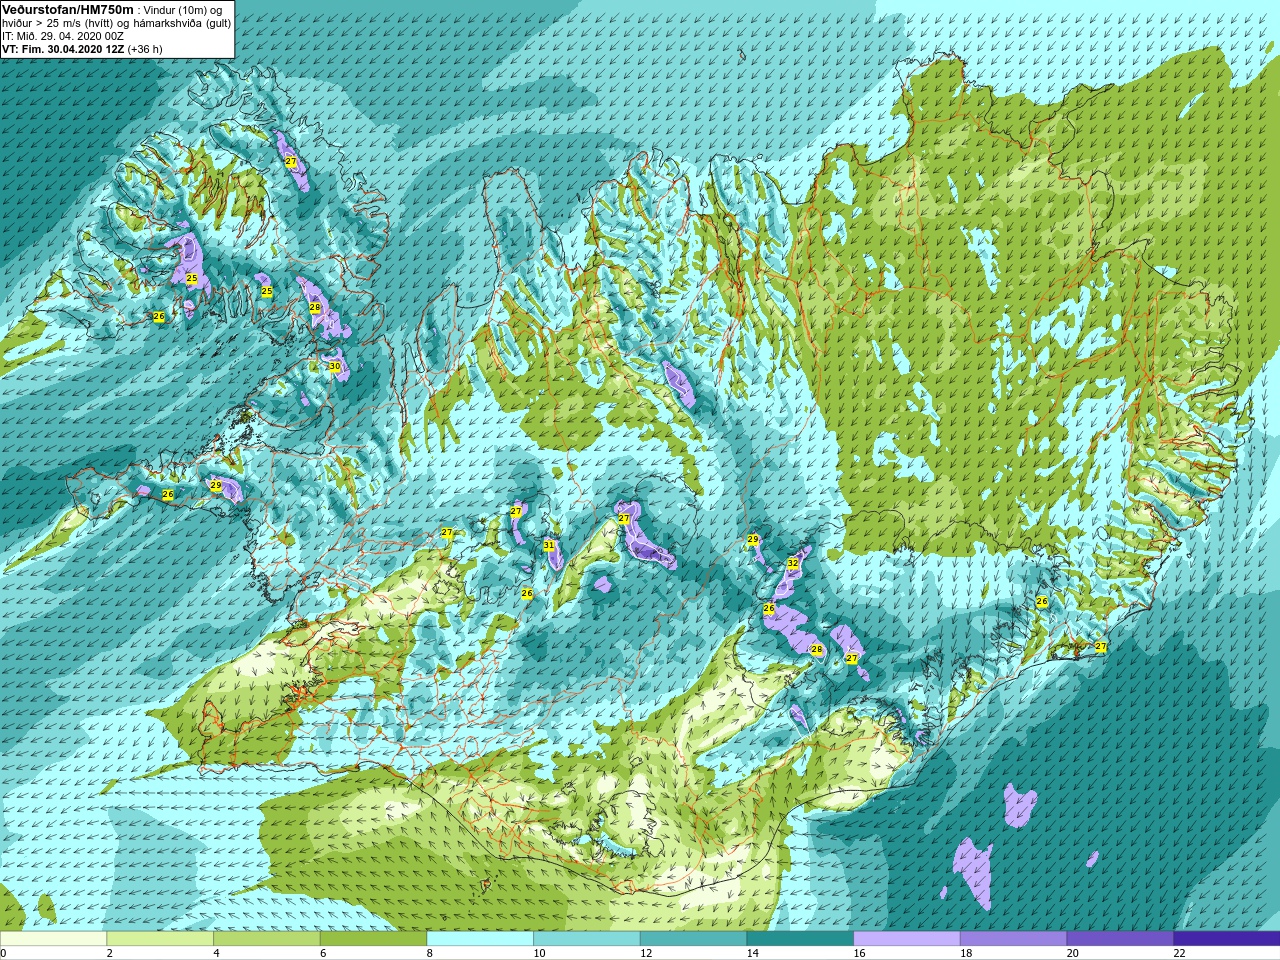Click the legend scale number 10

[539, 953]
